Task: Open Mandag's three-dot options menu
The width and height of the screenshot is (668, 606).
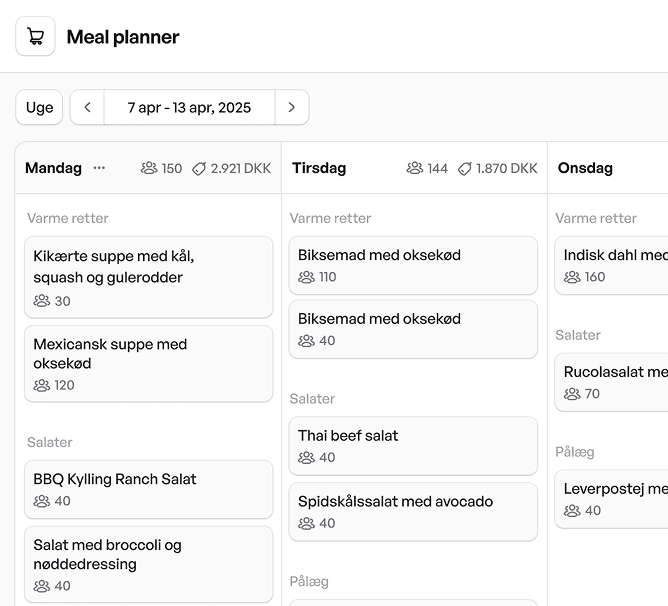Action: [99, 168]
